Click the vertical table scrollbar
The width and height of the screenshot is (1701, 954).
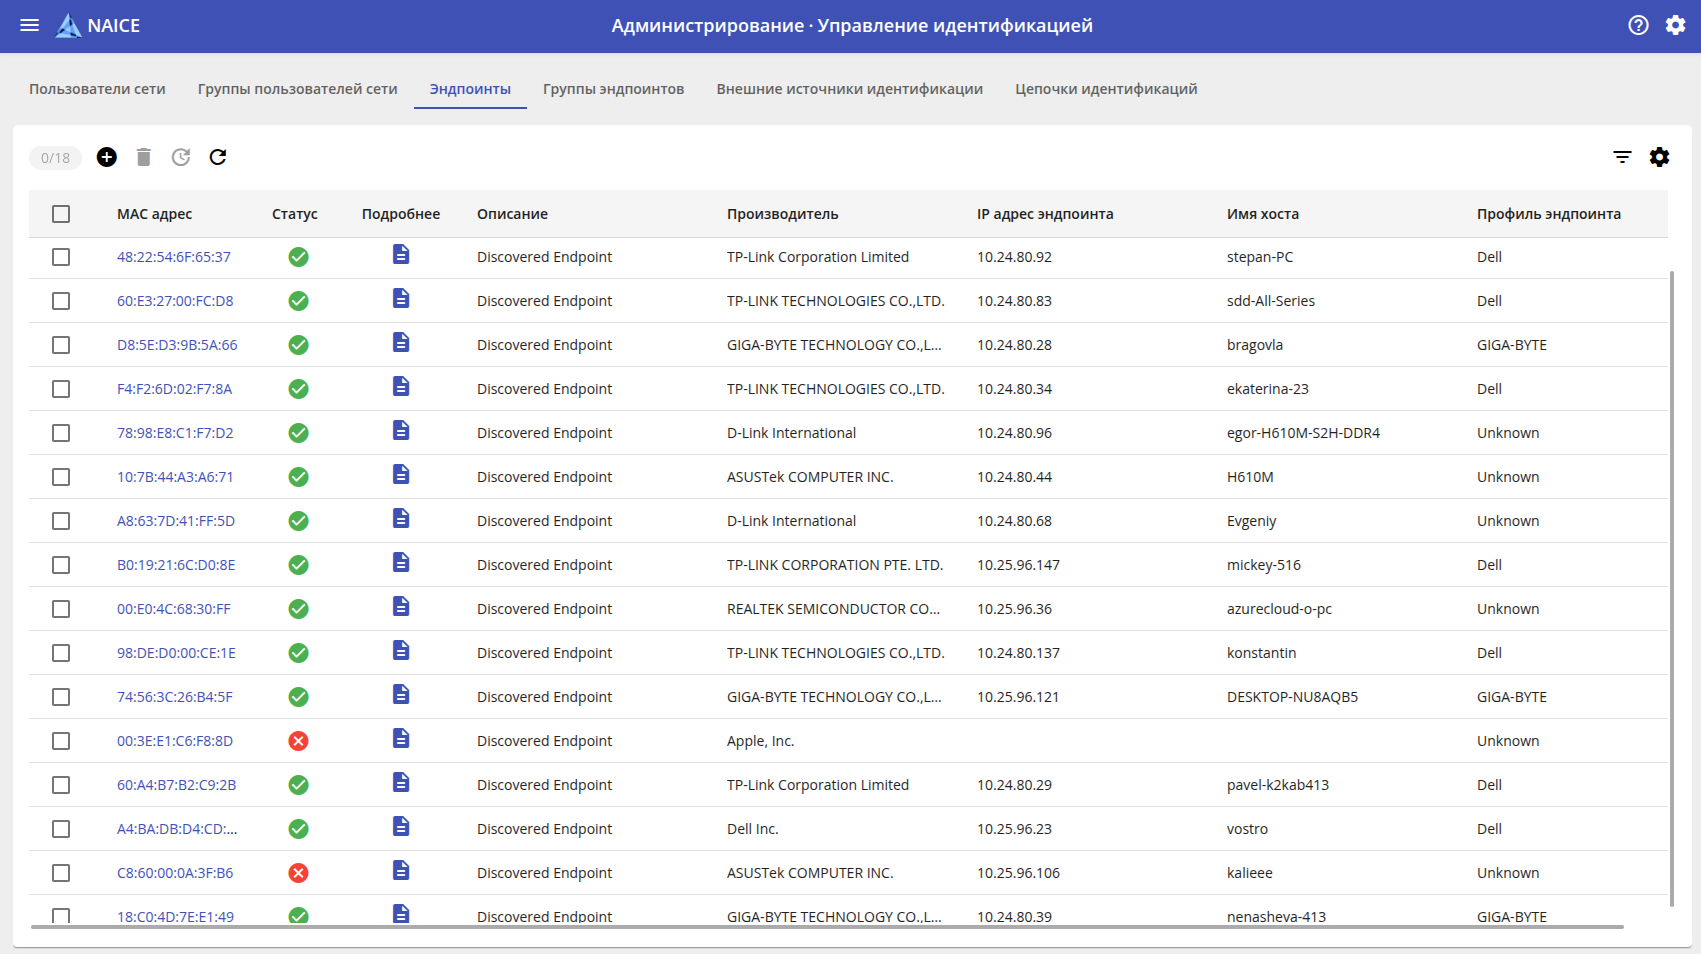click(x=1672, y=588)
